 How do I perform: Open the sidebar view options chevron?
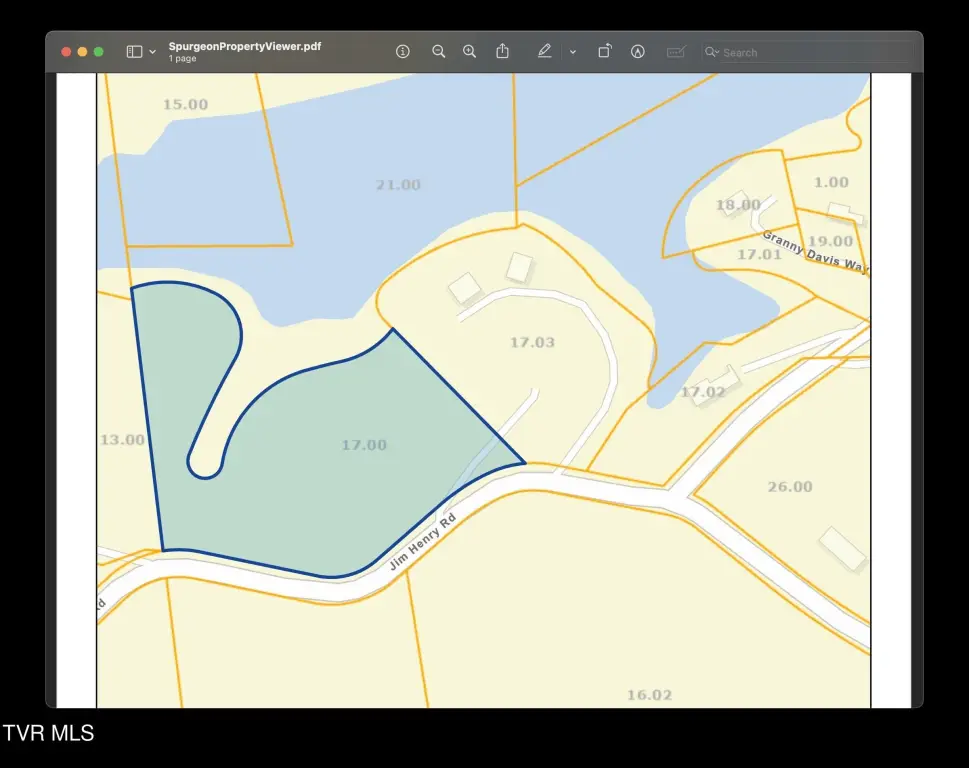(153, 52)
